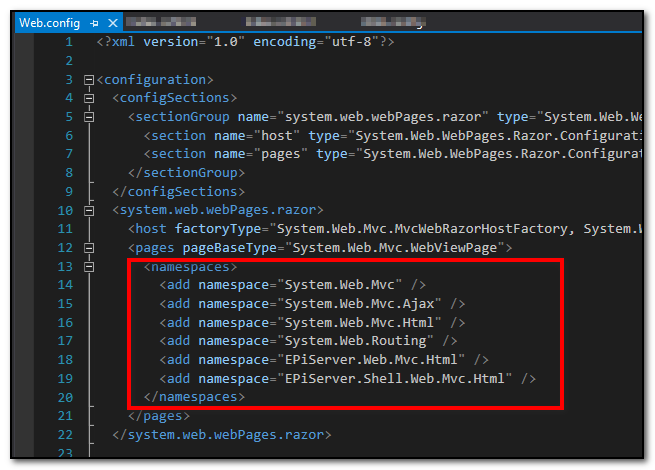This screenshot has height=470, width=655.
Task: Collapse the configSections node
Action: click(x=90, y=98)
